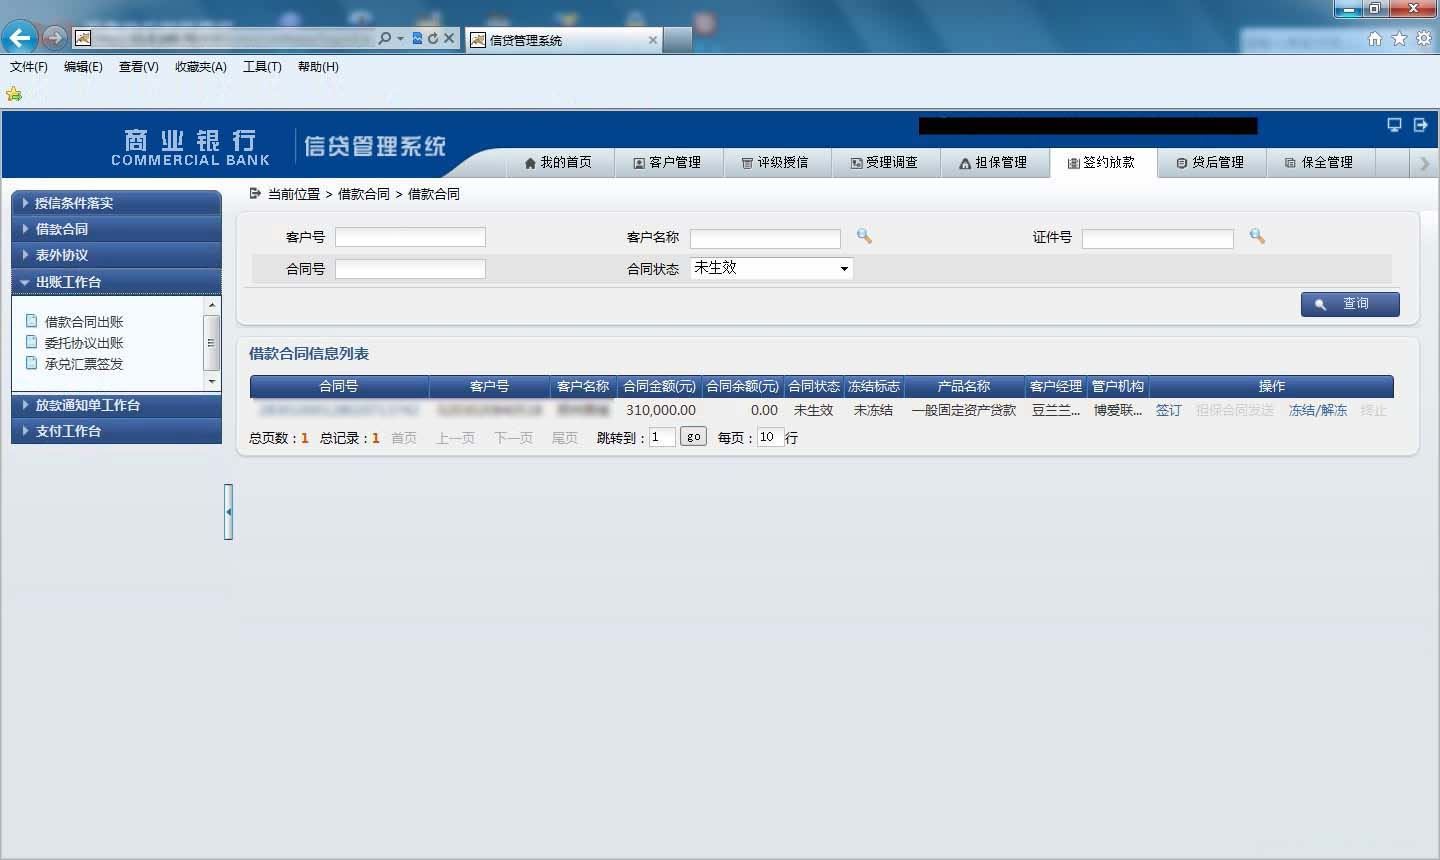
Task: Switch to 我的首页 tab
Action: (558, 162)
